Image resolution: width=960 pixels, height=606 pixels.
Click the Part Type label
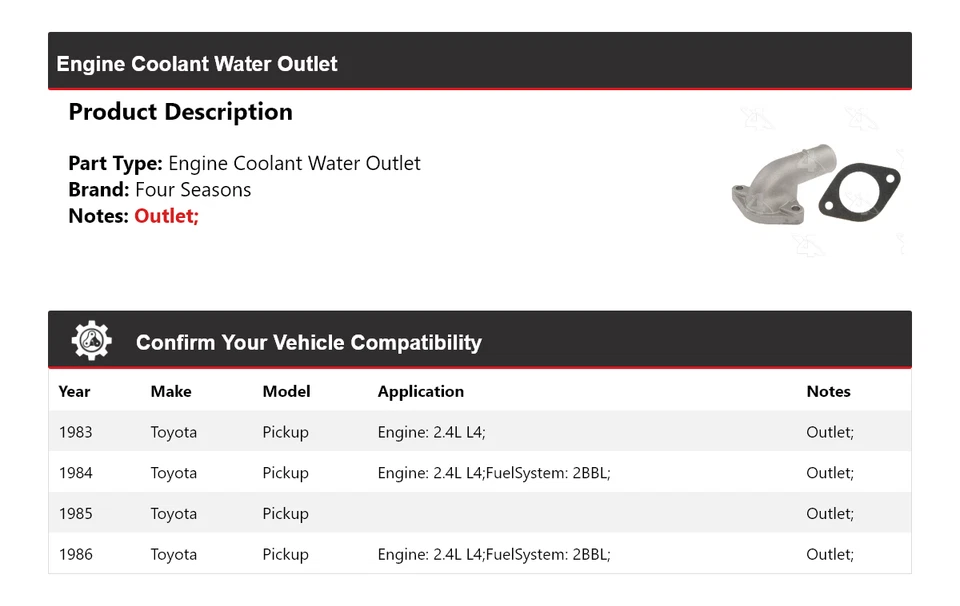coord(115,163)
